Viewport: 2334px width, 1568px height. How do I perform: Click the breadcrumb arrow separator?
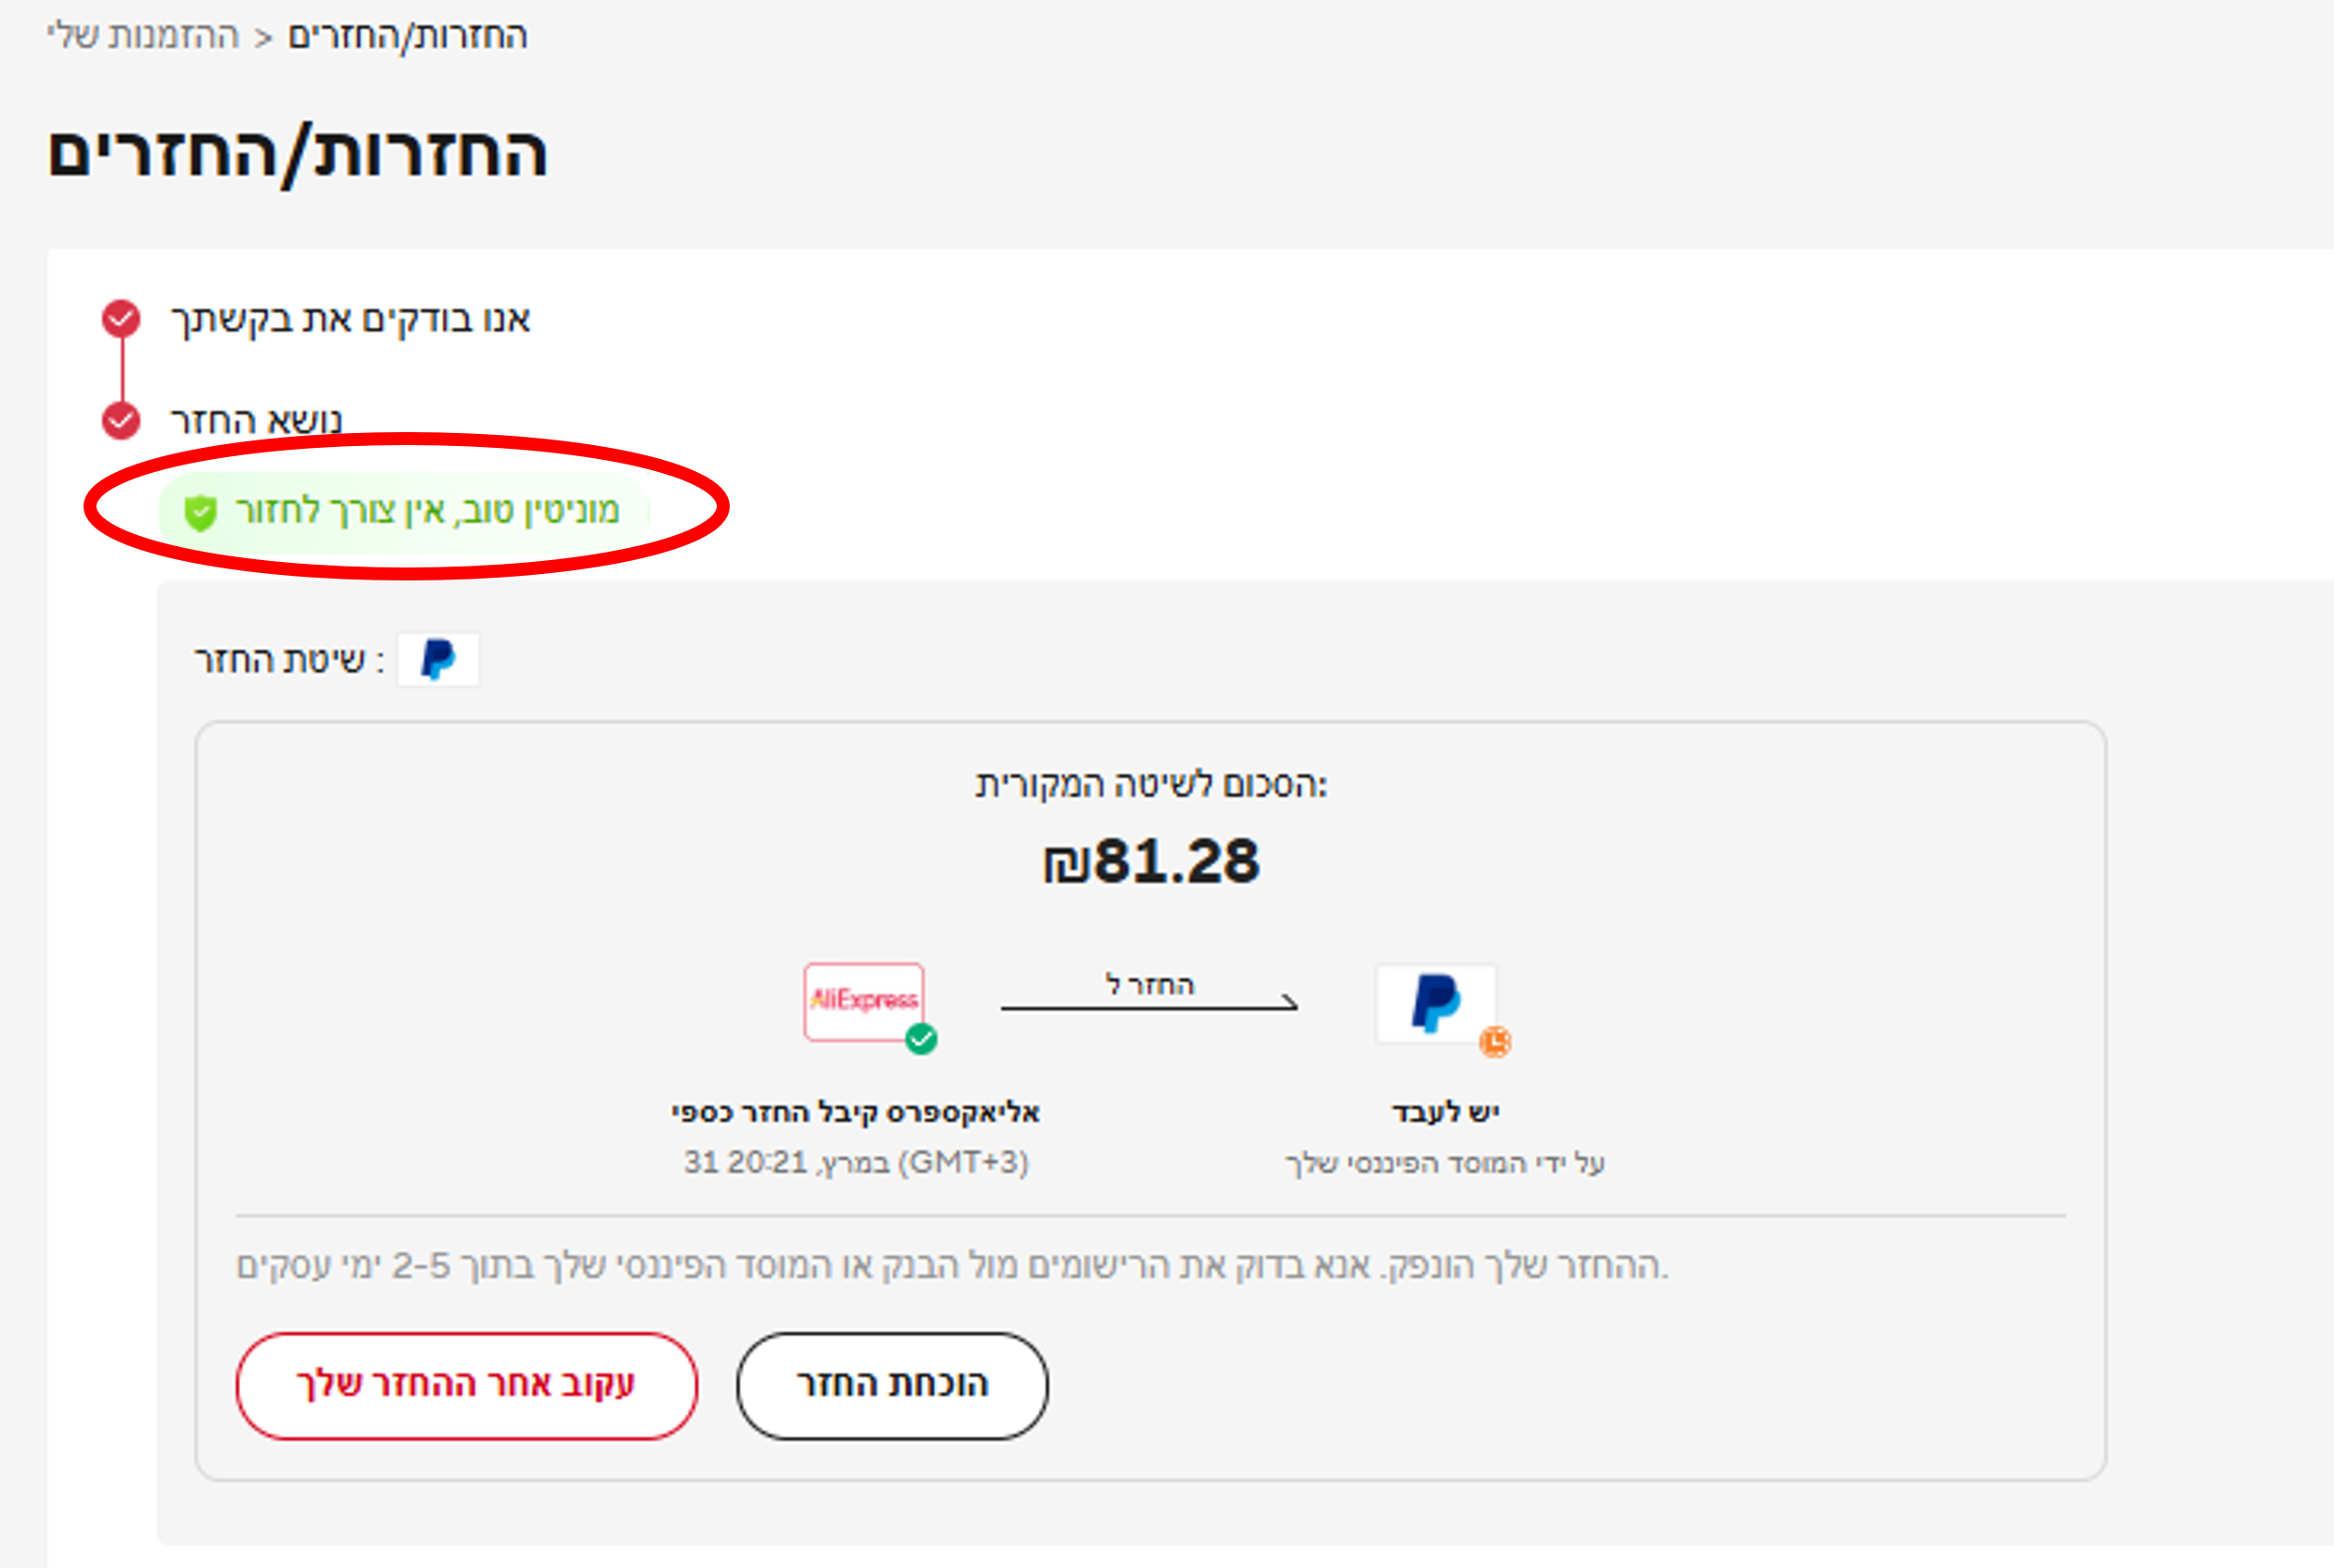(263, 38)
